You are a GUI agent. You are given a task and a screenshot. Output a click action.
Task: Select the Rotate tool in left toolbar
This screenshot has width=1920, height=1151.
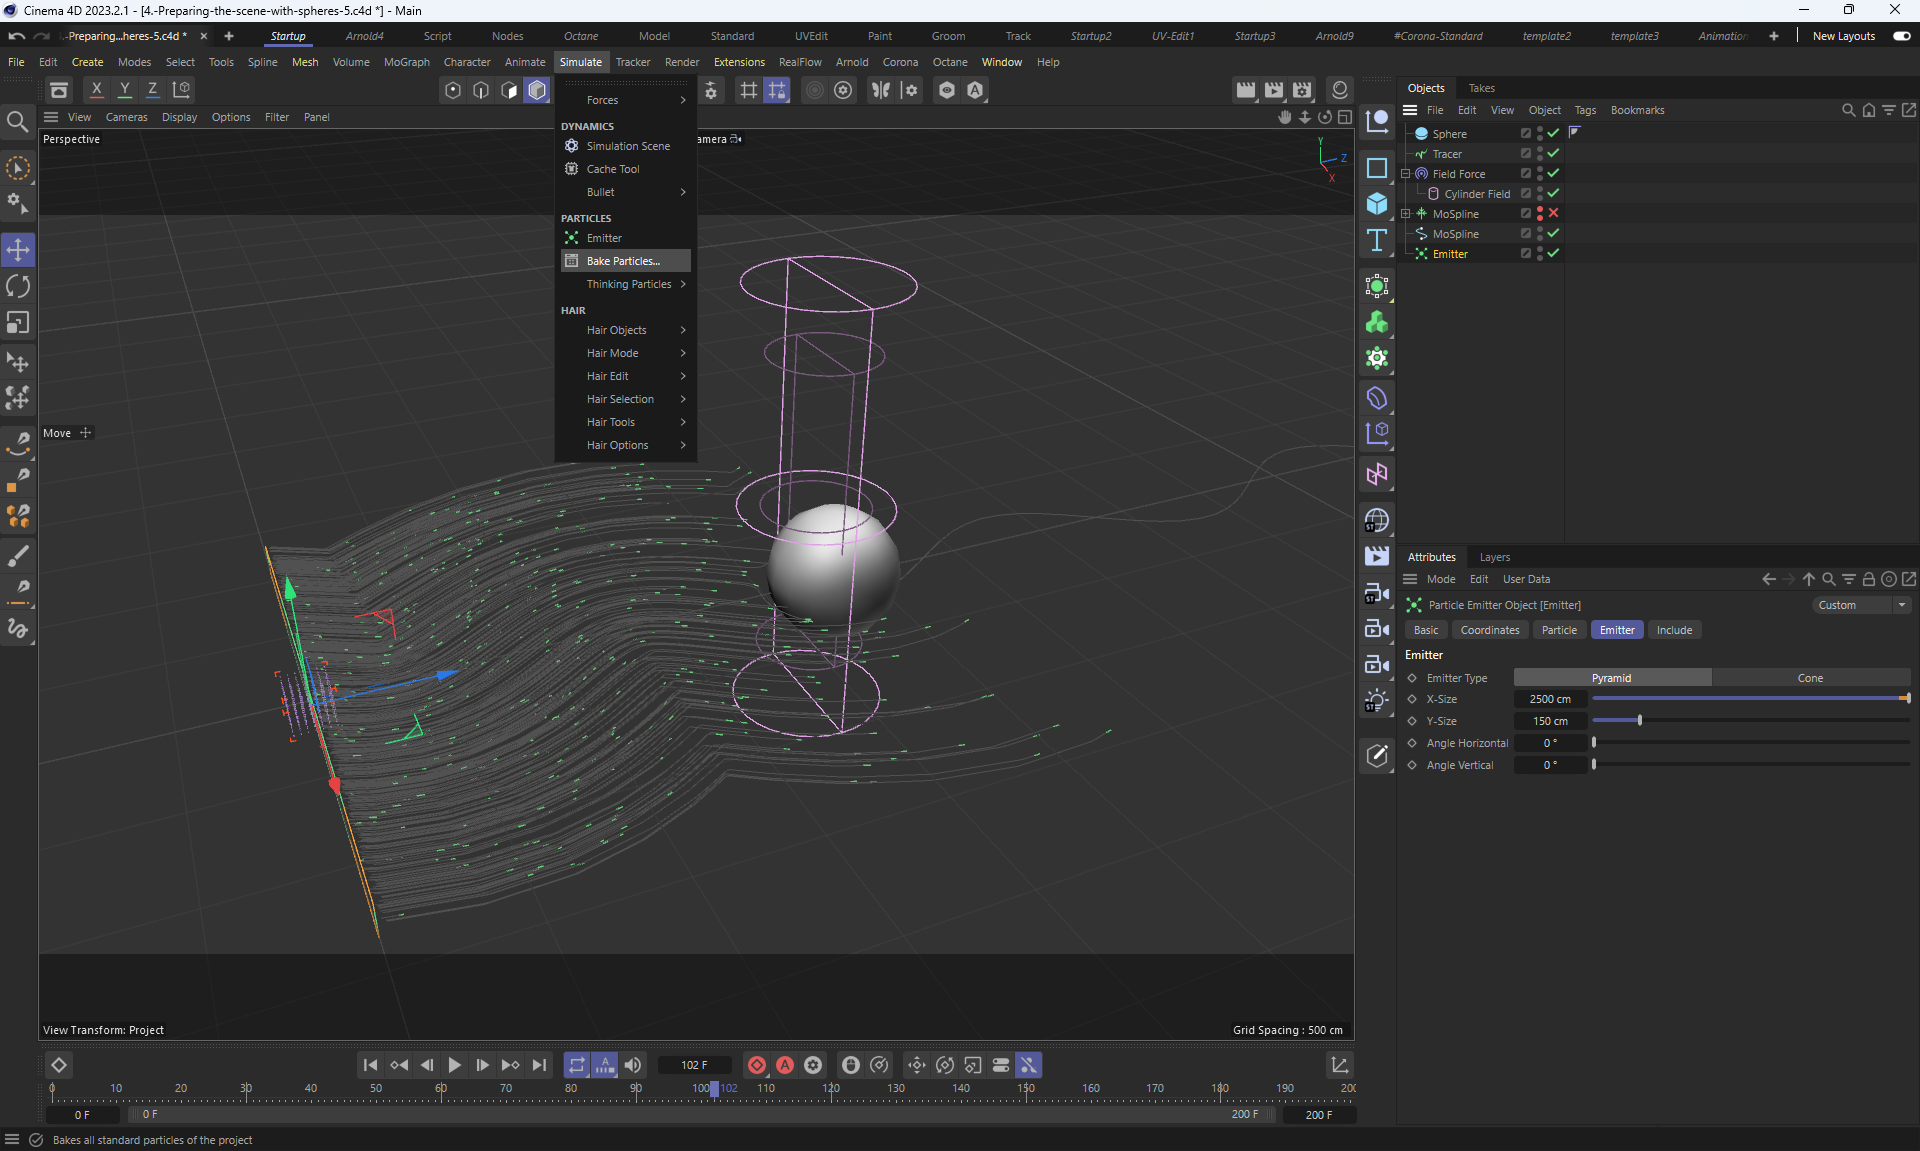18,287
